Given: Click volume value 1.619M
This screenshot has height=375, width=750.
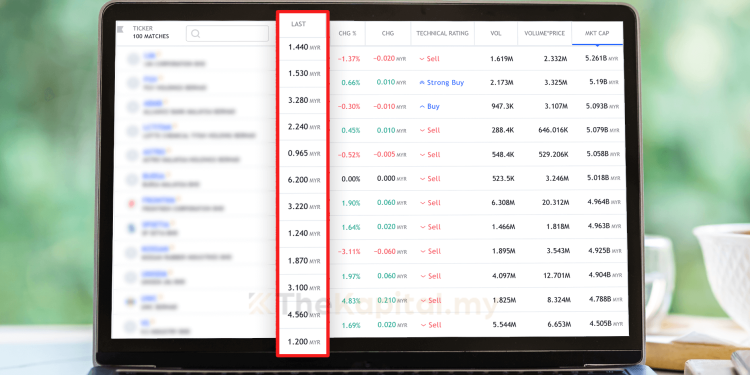Looking at the screenshot, I should click(x=502, y=59).
